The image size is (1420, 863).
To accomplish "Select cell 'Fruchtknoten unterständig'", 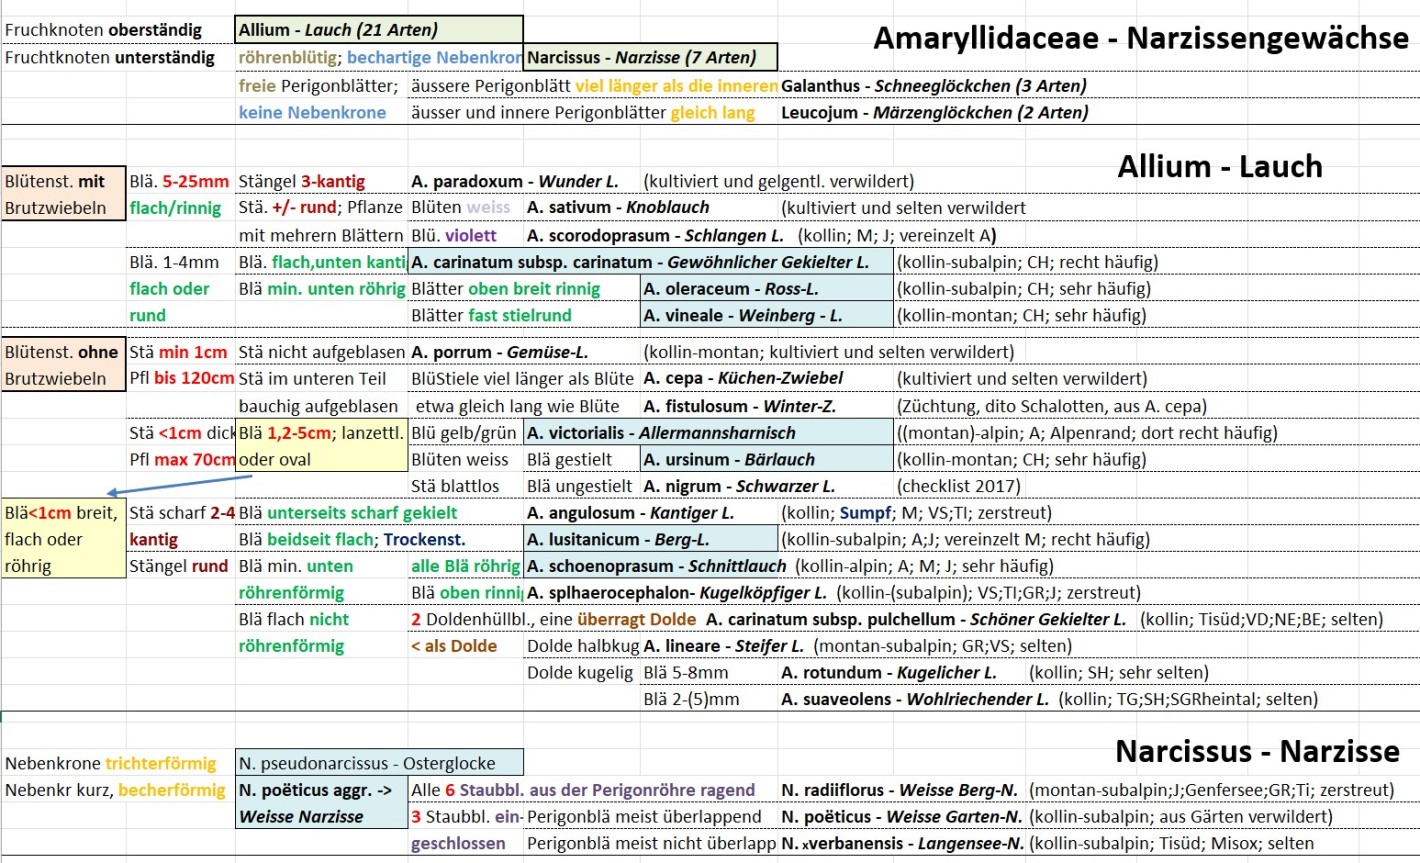I will [110, 57].
